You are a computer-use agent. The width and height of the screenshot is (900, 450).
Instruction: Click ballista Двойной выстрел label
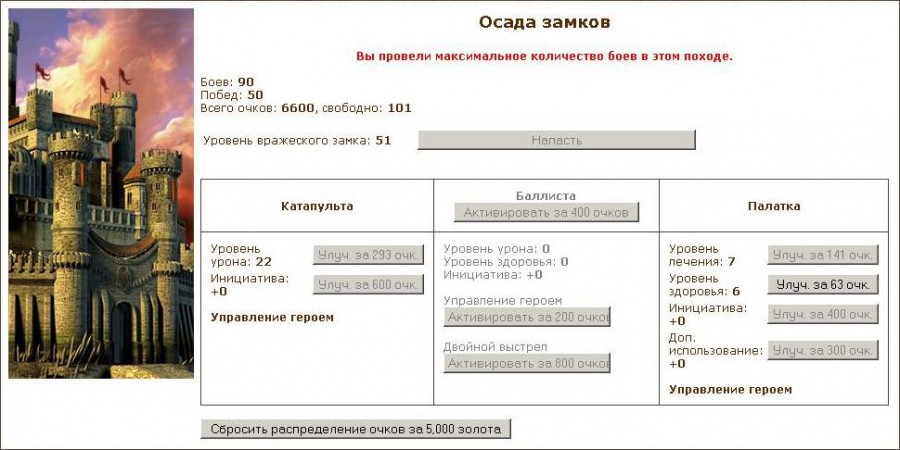(x=495, y=347)
